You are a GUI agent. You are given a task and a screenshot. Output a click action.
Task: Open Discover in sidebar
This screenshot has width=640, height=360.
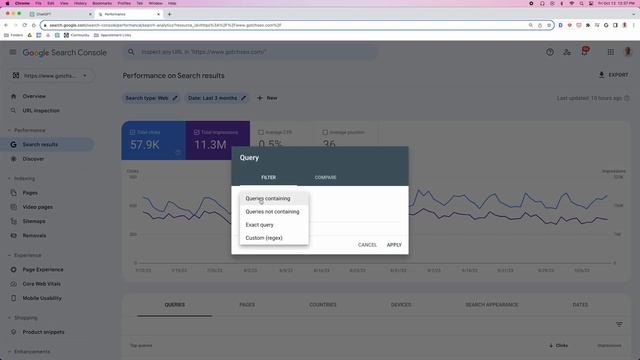click(x=33, y=159)
